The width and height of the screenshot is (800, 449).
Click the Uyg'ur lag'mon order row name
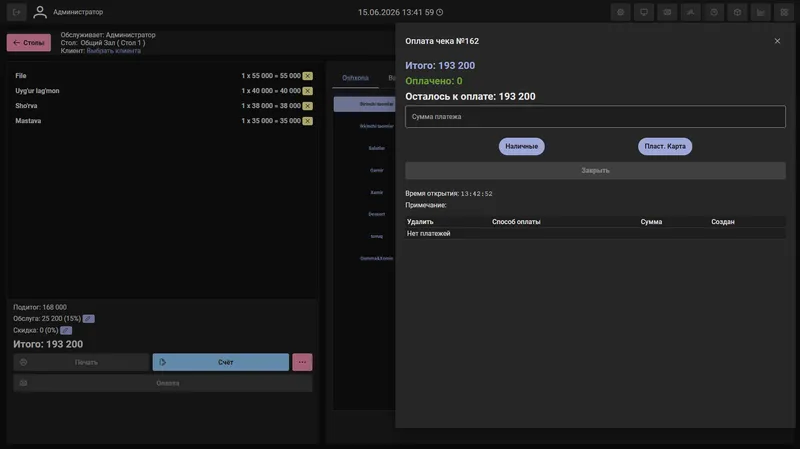pos(37,91)
